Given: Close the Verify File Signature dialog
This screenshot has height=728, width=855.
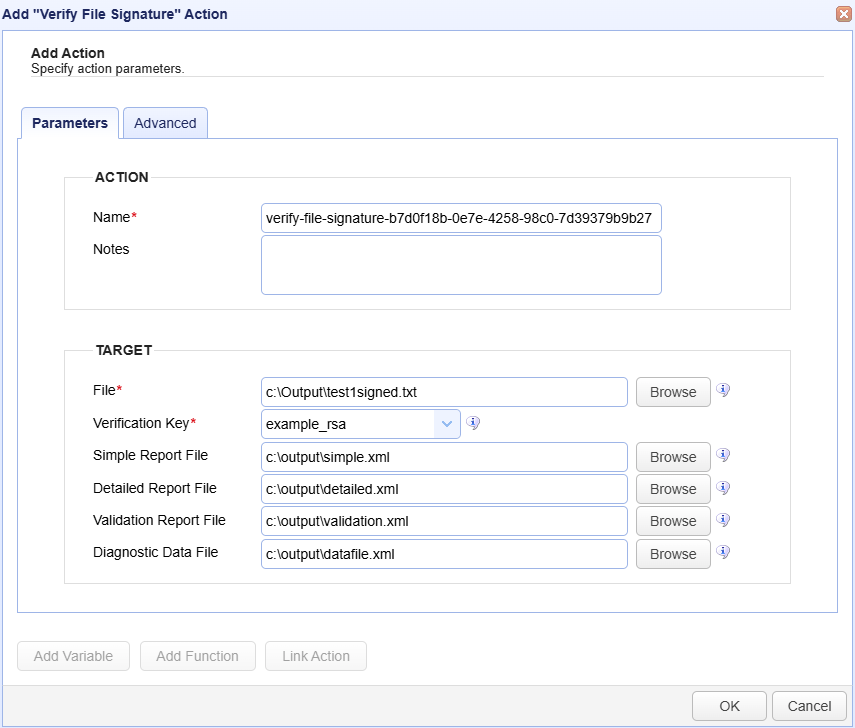Looking at the screenshot, I should click(x=844, y=14).
